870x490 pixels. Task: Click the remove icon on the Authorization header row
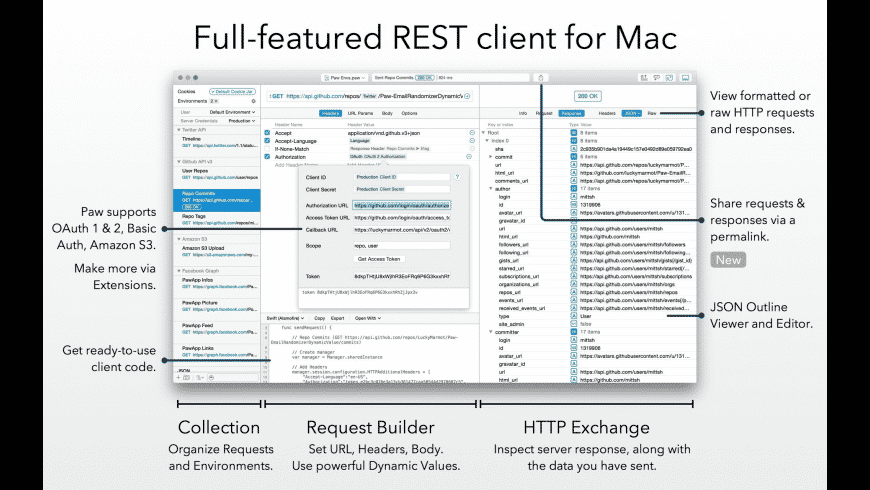coord(469,157)
